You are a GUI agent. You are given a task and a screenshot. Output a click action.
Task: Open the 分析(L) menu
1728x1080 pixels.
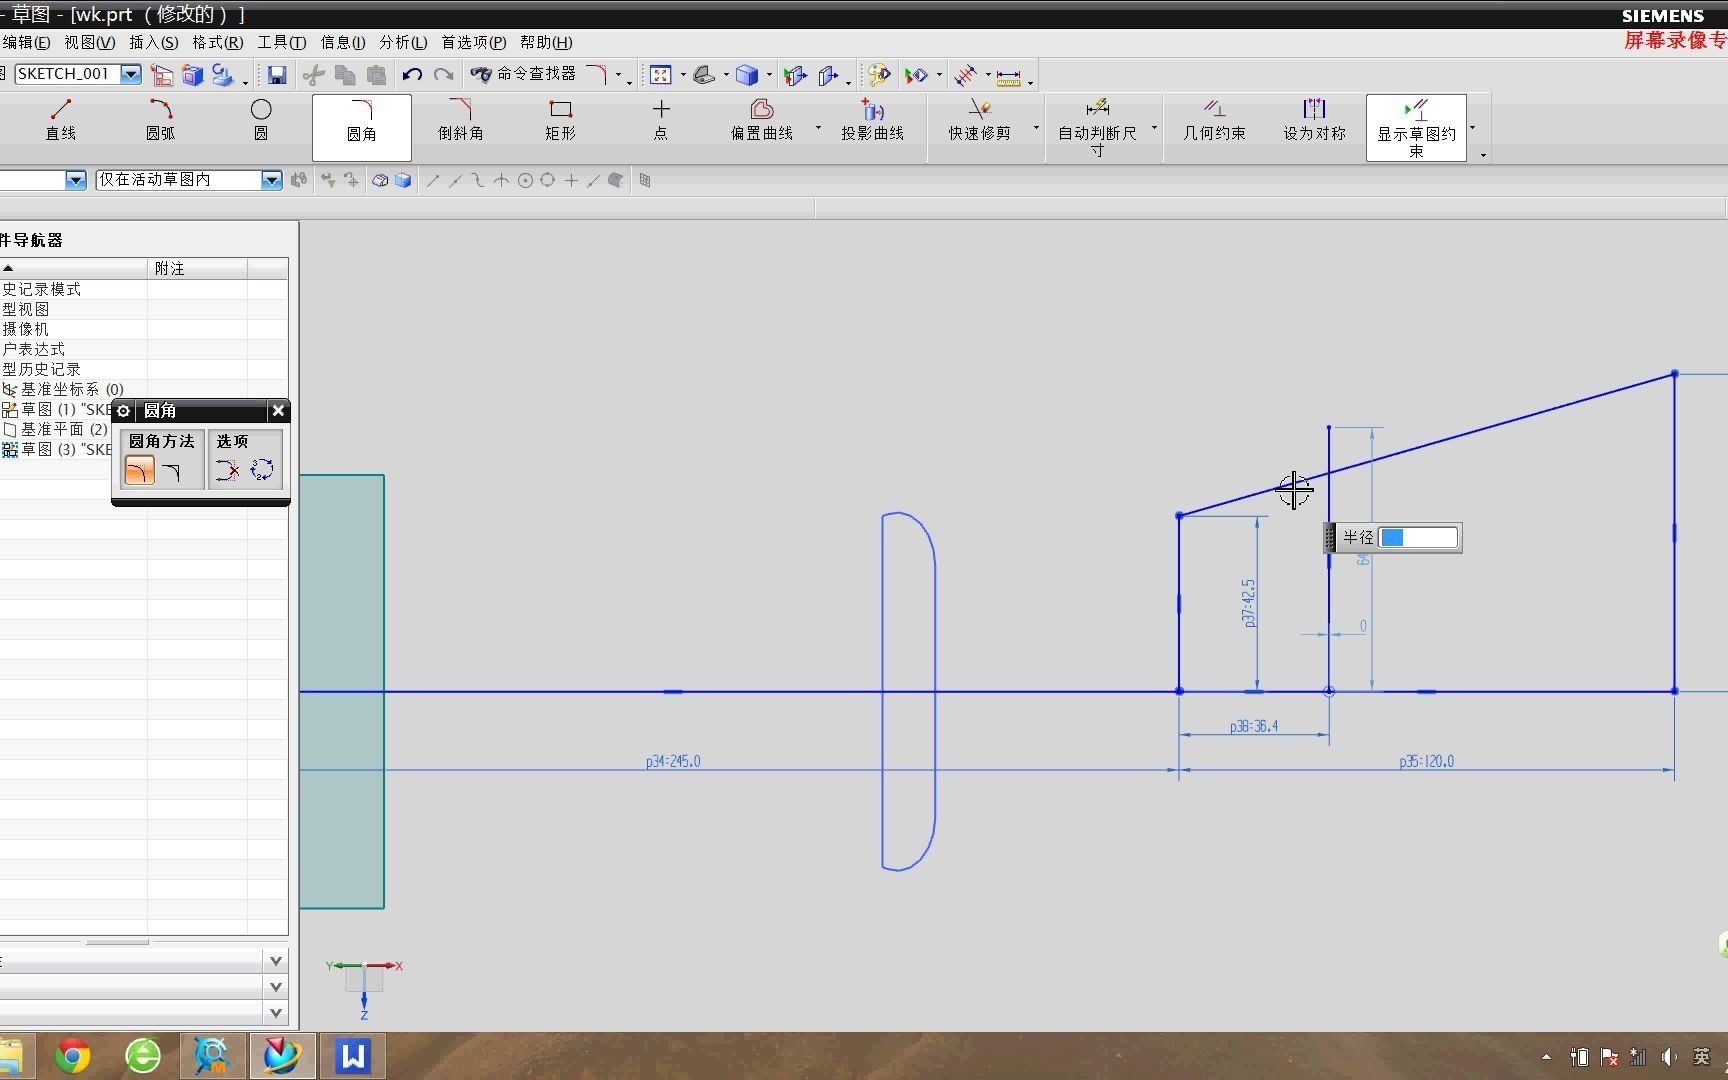click(x=403, y=42)
